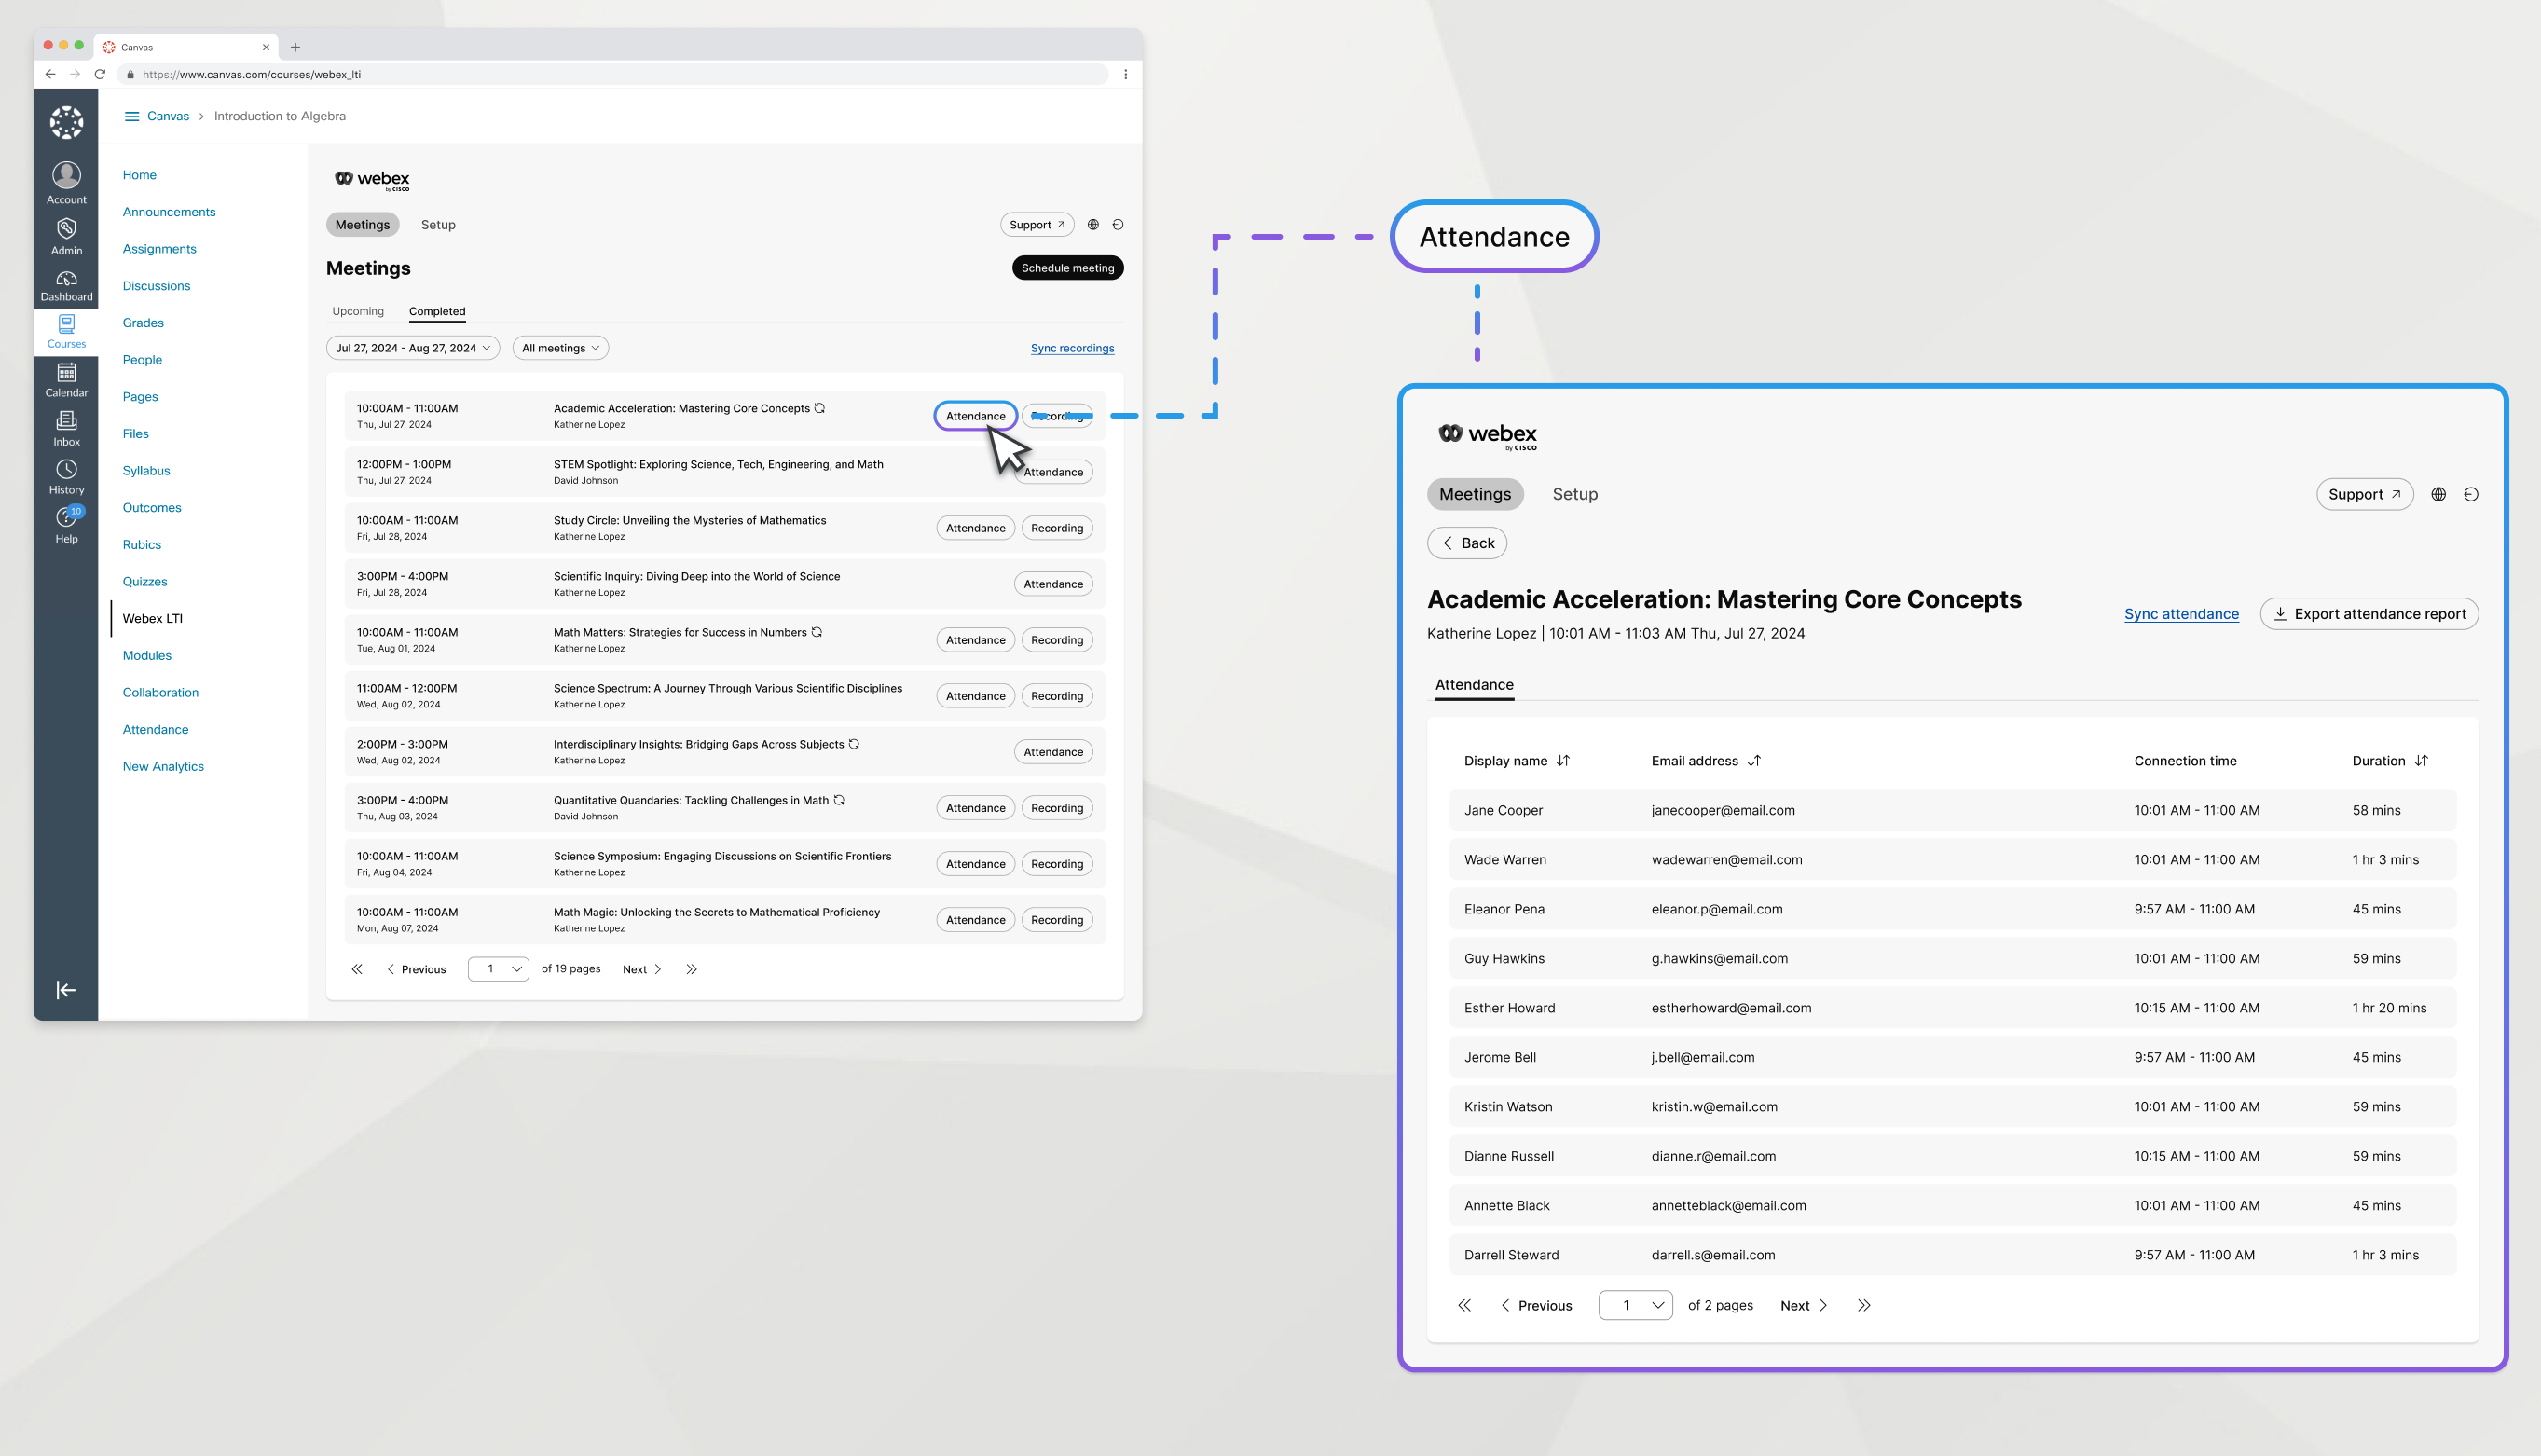This screenshot has height=1456, width=2541.
Task: Click the support link icon in attendance panel
Action: pos(2363,494)
